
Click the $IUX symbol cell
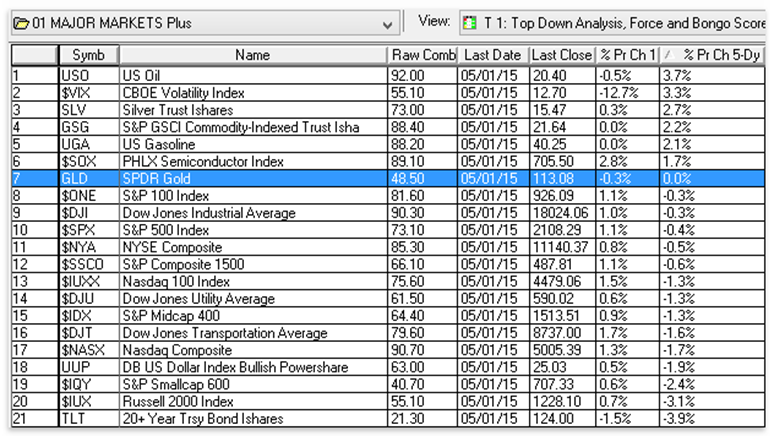coord(89,401)
